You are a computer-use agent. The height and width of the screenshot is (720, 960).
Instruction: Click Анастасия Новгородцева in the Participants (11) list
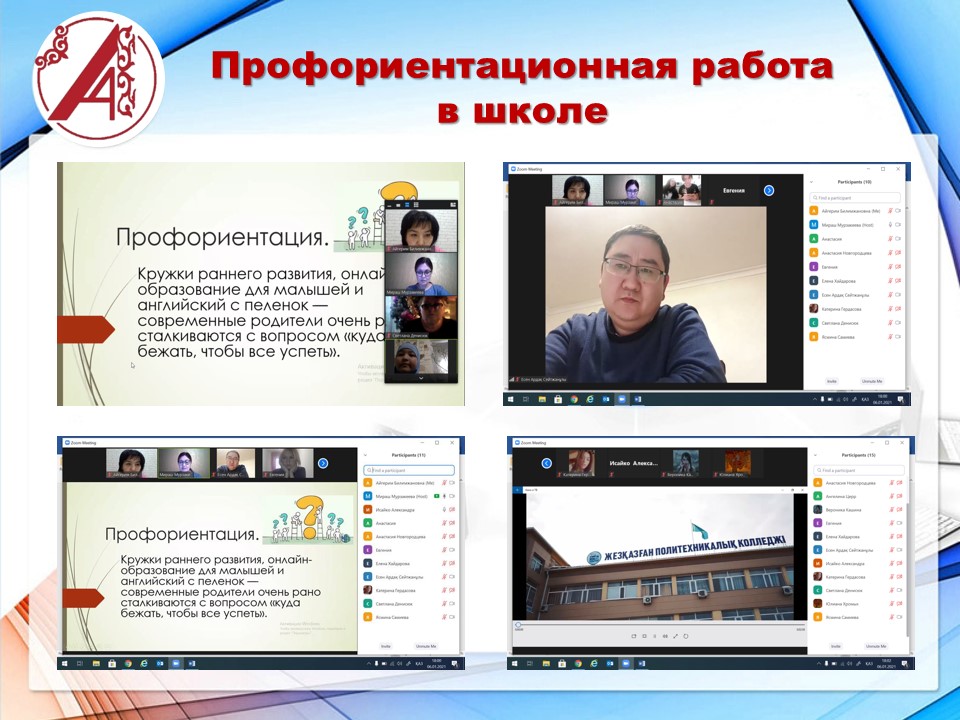point(400,536)
